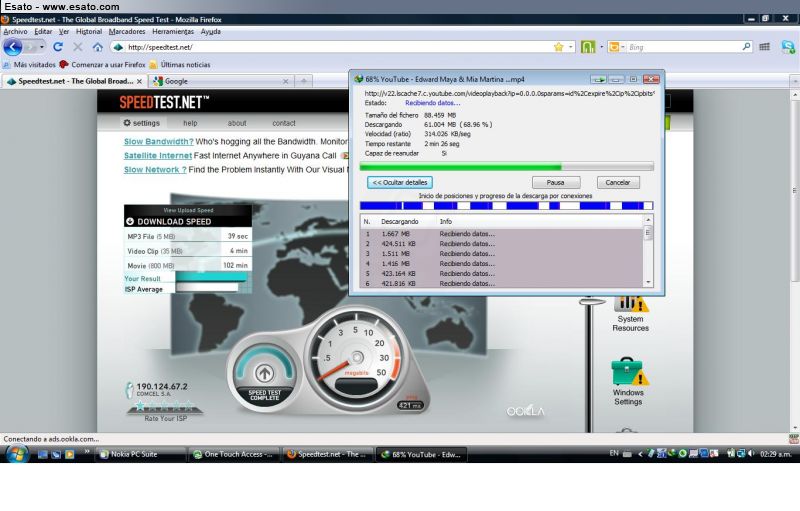The image size is (800, 511).
Task: Collapse details with Ocultar detalles button
Action: coord(399,183)
